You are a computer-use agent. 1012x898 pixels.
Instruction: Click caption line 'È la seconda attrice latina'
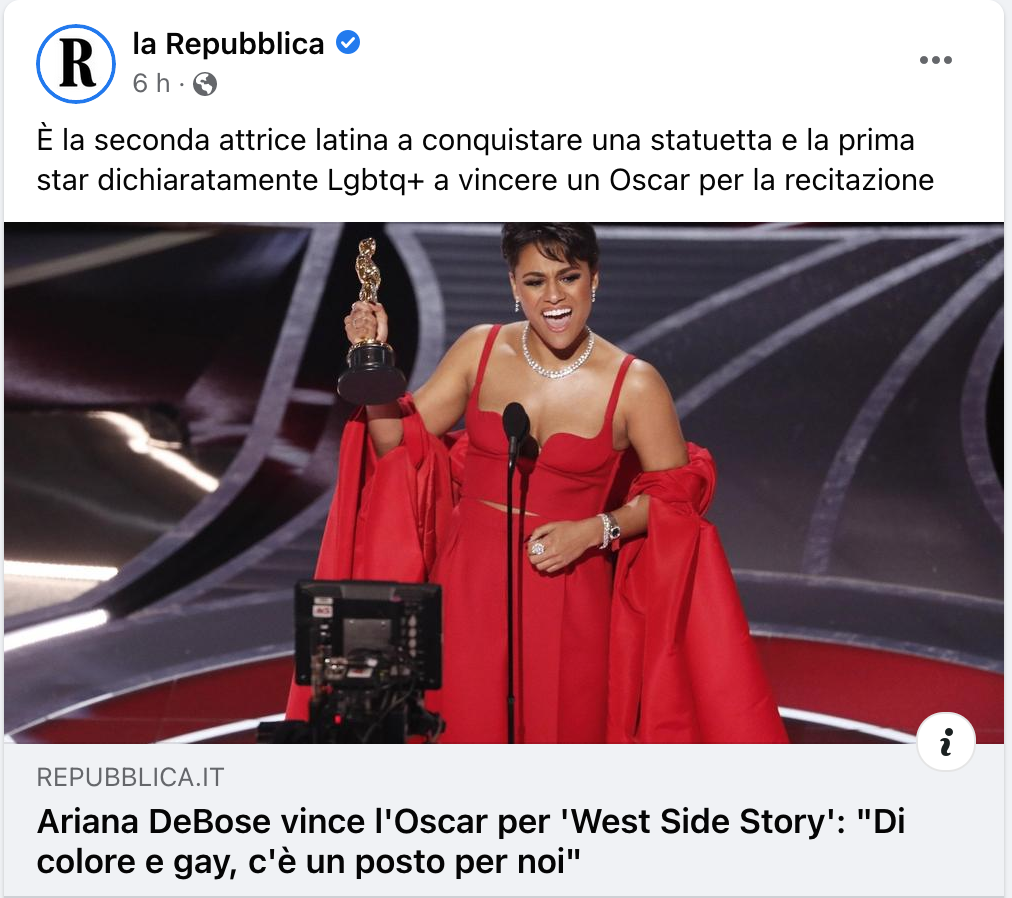pos(476,140)
